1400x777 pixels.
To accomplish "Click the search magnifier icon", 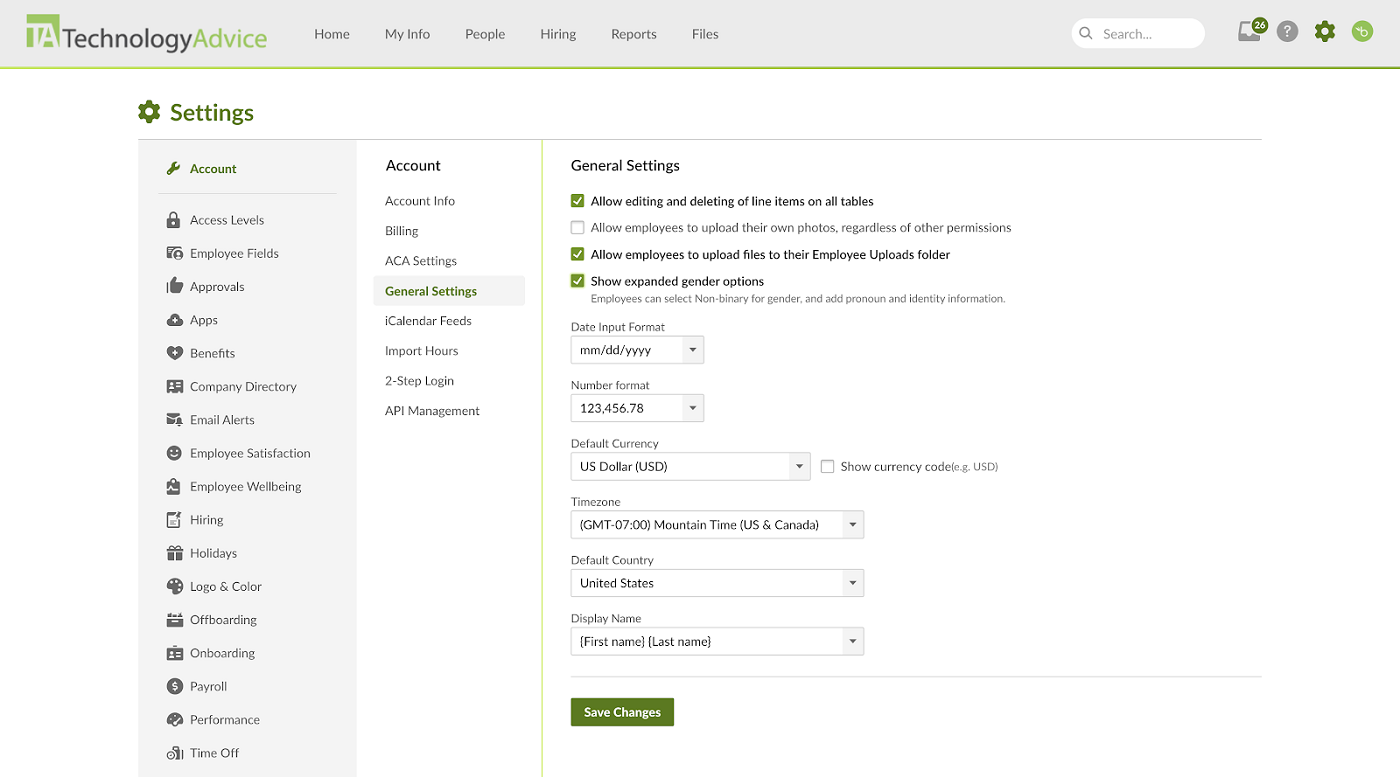I will (1086, 34).
